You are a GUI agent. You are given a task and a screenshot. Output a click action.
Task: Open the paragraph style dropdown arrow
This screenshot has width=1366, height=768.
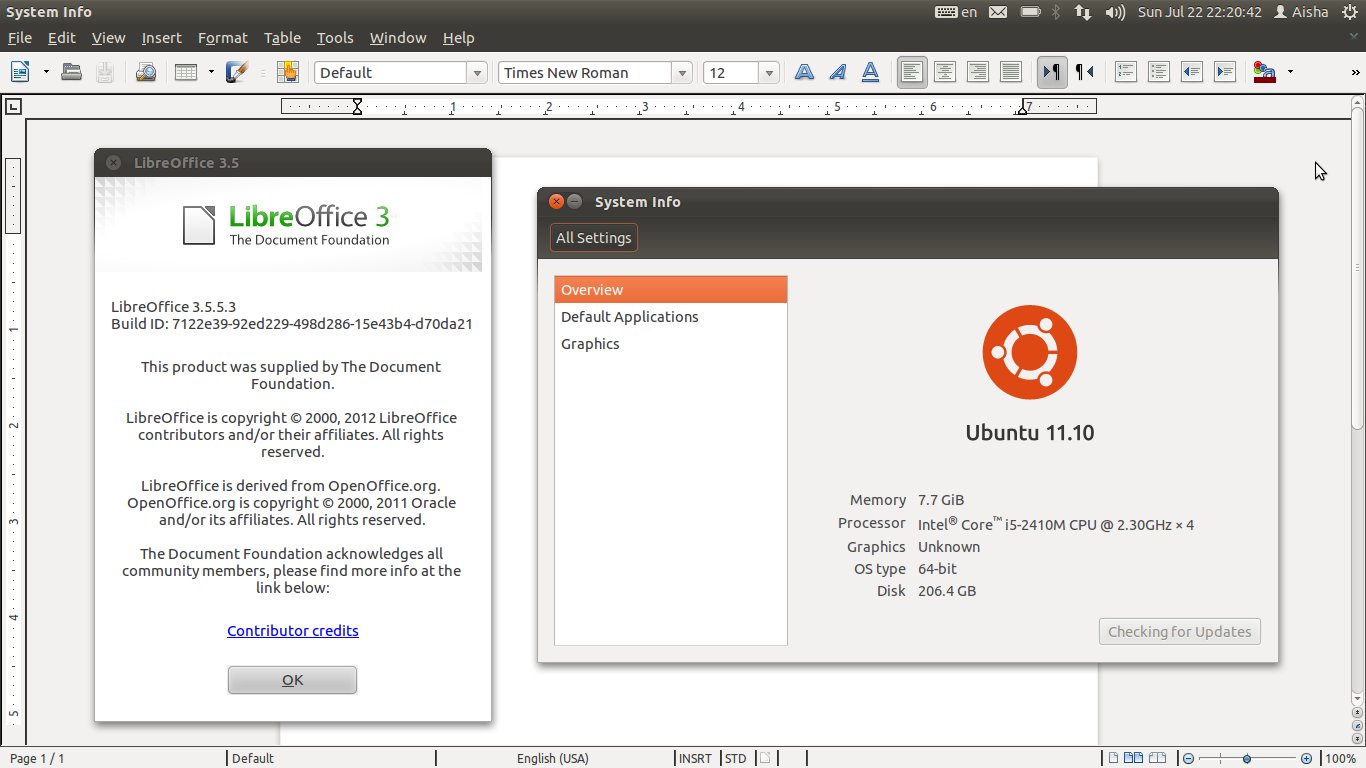click(x=477, y=73)
